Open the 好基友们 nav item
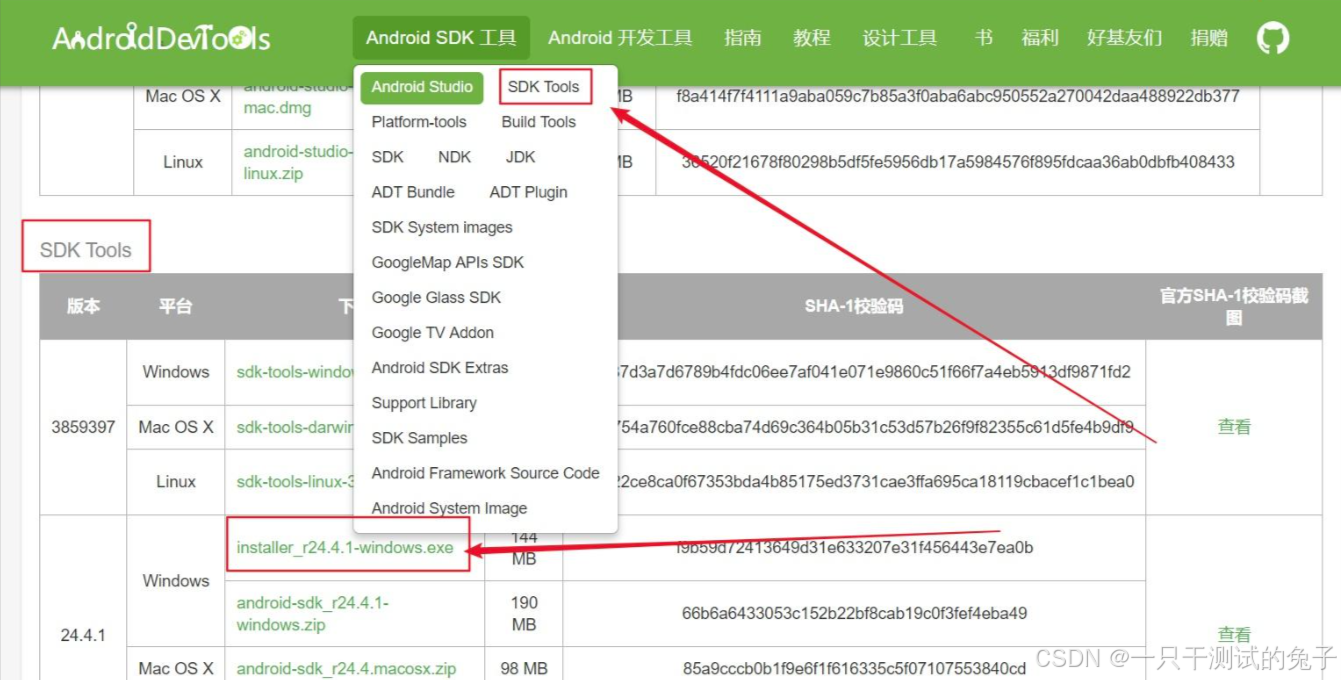The width and height of the screenshot is (1341, 680). point(1125,38)
